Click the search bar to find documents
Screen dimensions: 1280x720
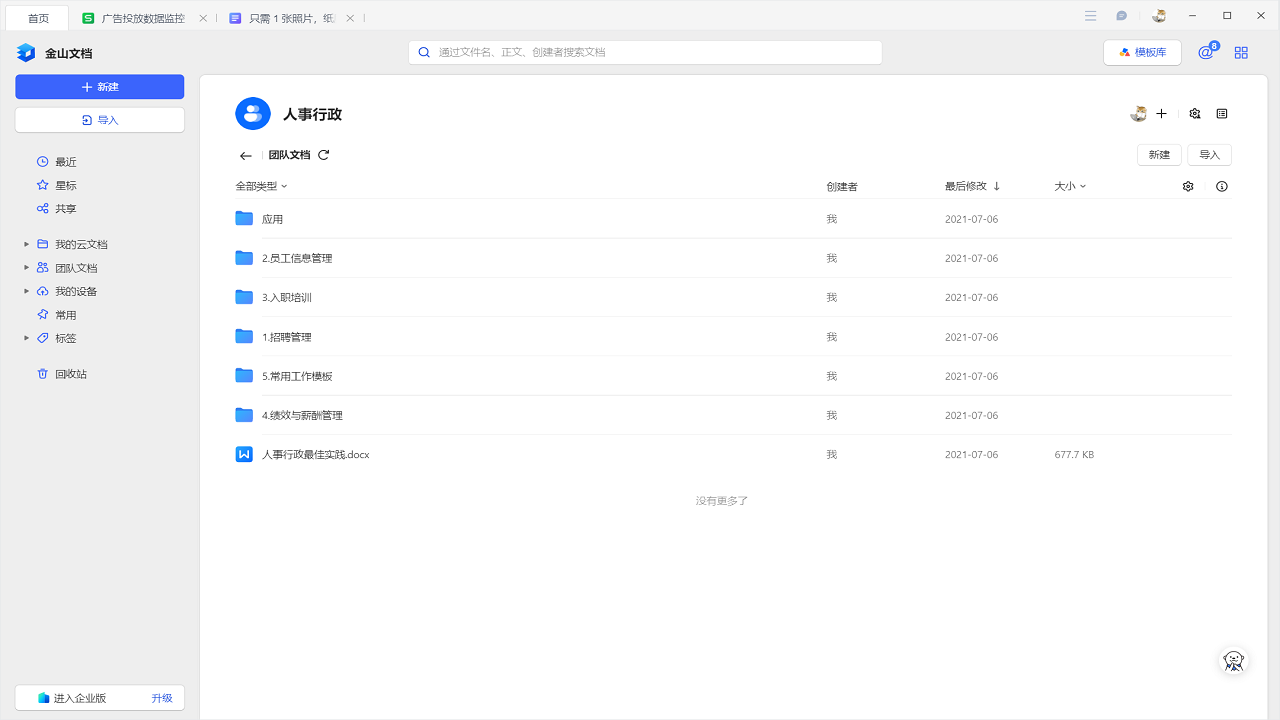click(644, 52)
